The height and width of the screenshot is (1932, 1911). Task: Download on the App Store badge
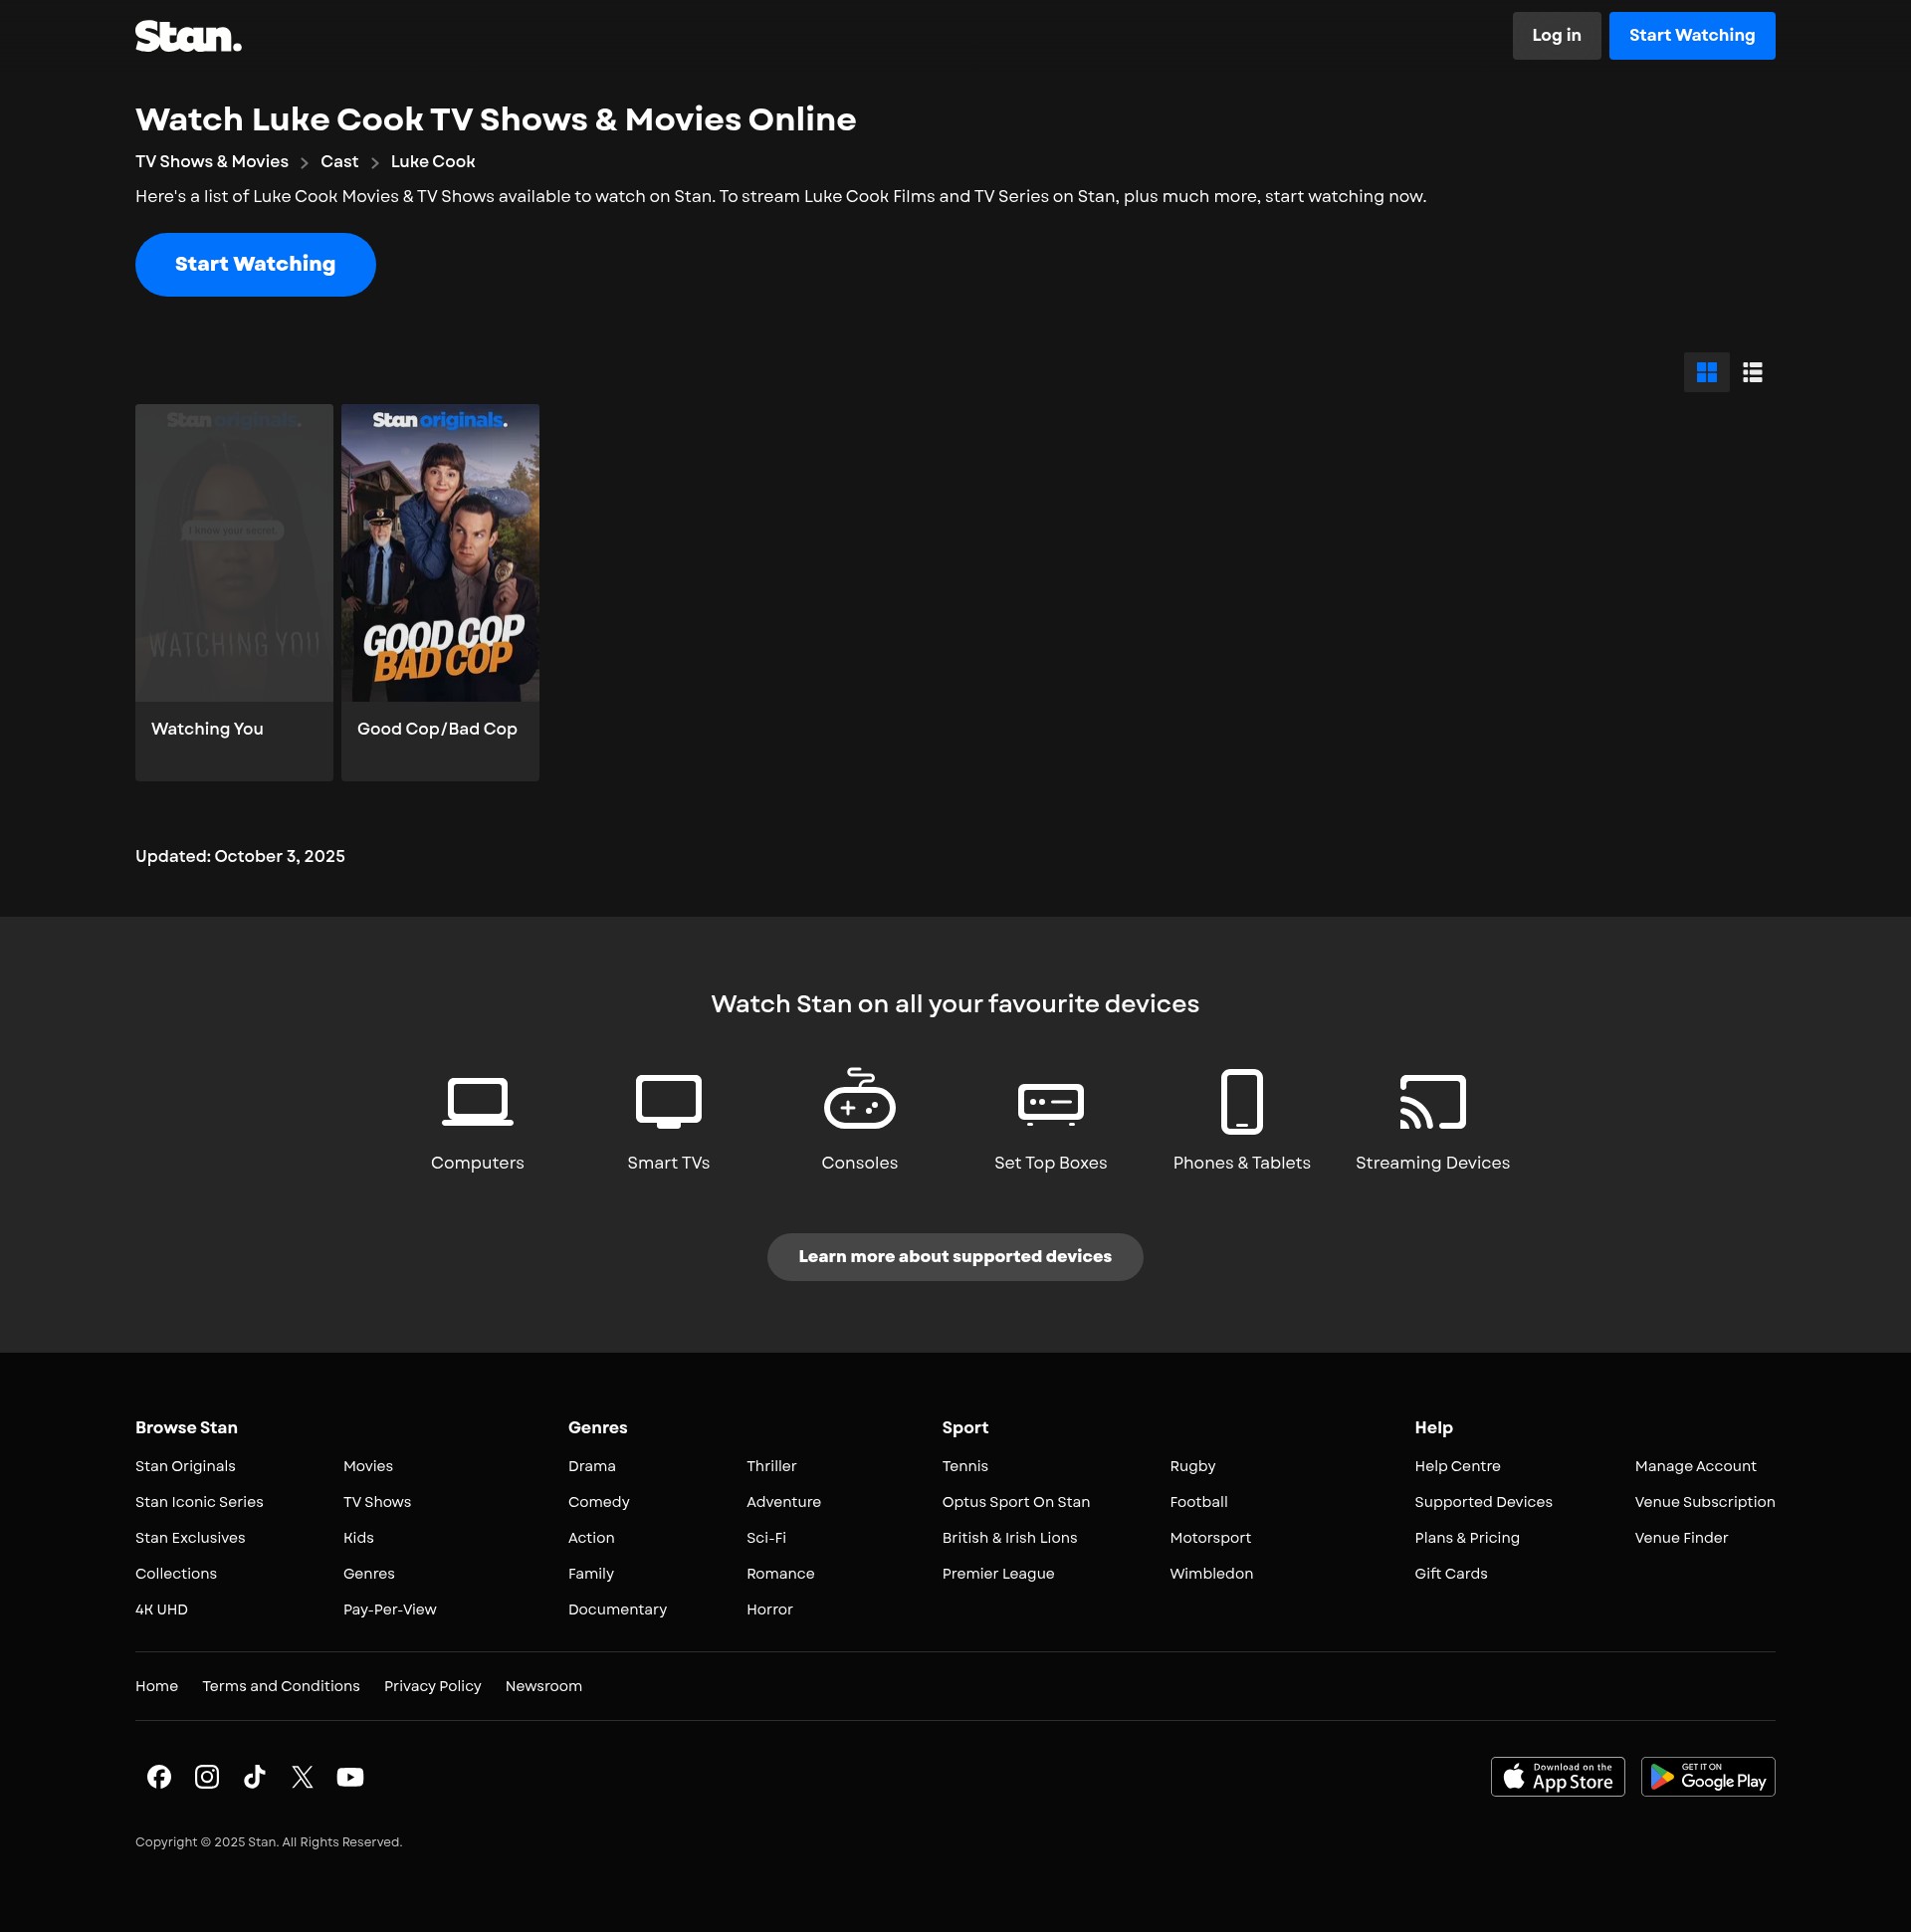pos(1557,1776)
